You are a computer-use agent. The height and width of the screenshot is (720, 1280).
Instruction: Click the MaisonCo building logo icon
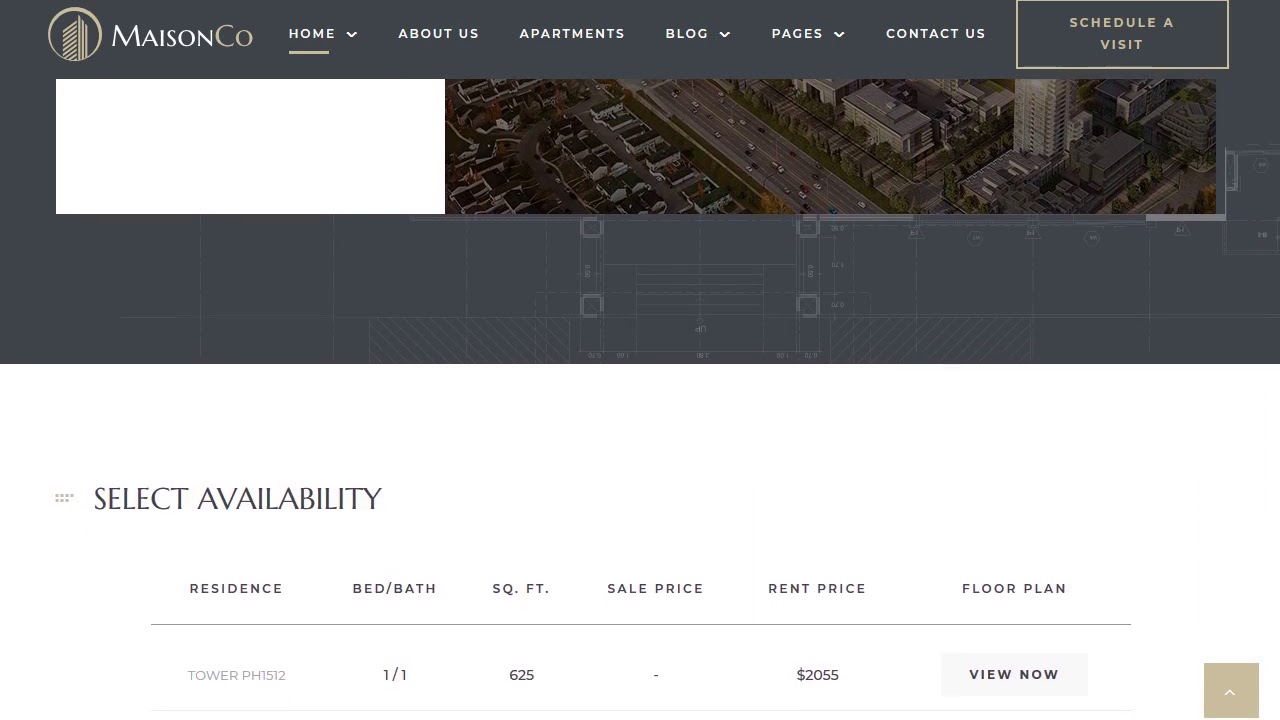(x=75, y=35)
